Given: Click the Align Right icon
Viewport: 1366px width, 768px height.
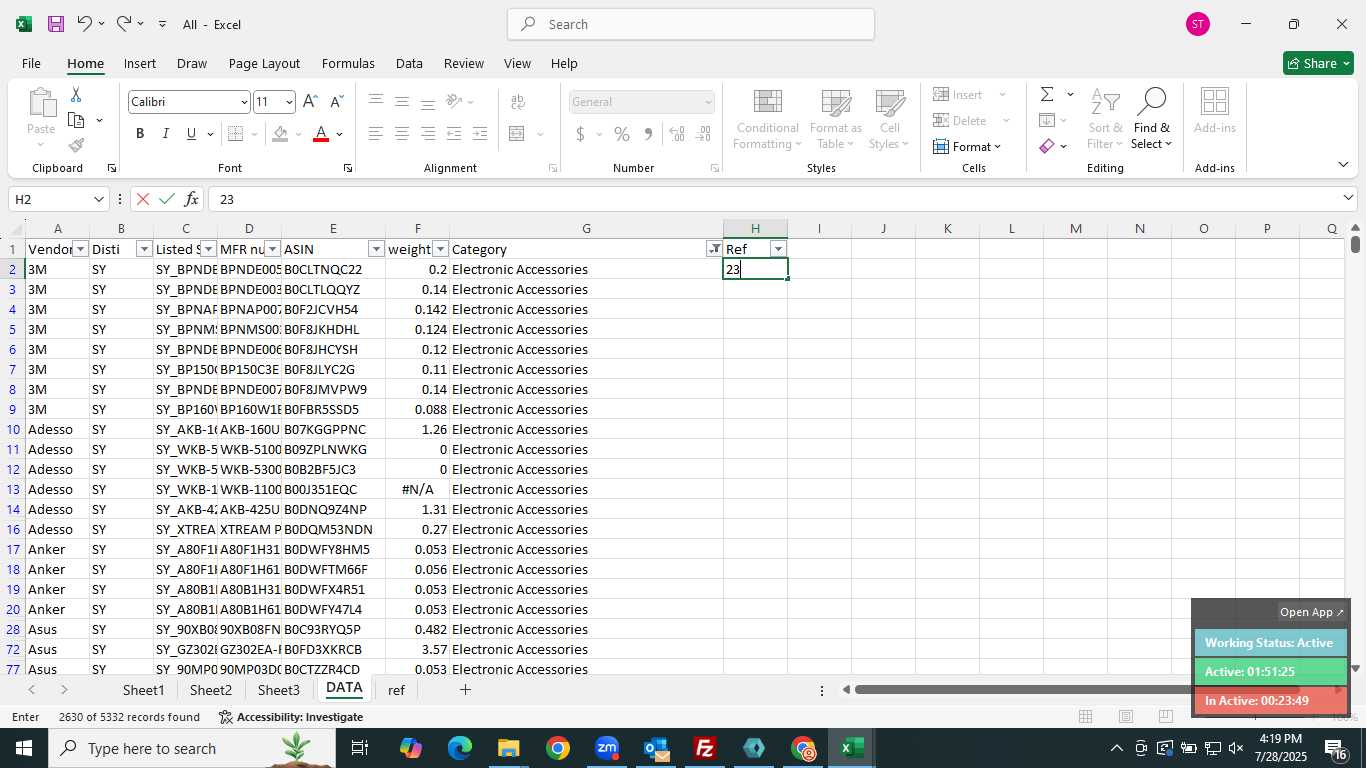Looking at the screenshot, I should (427, 134).
